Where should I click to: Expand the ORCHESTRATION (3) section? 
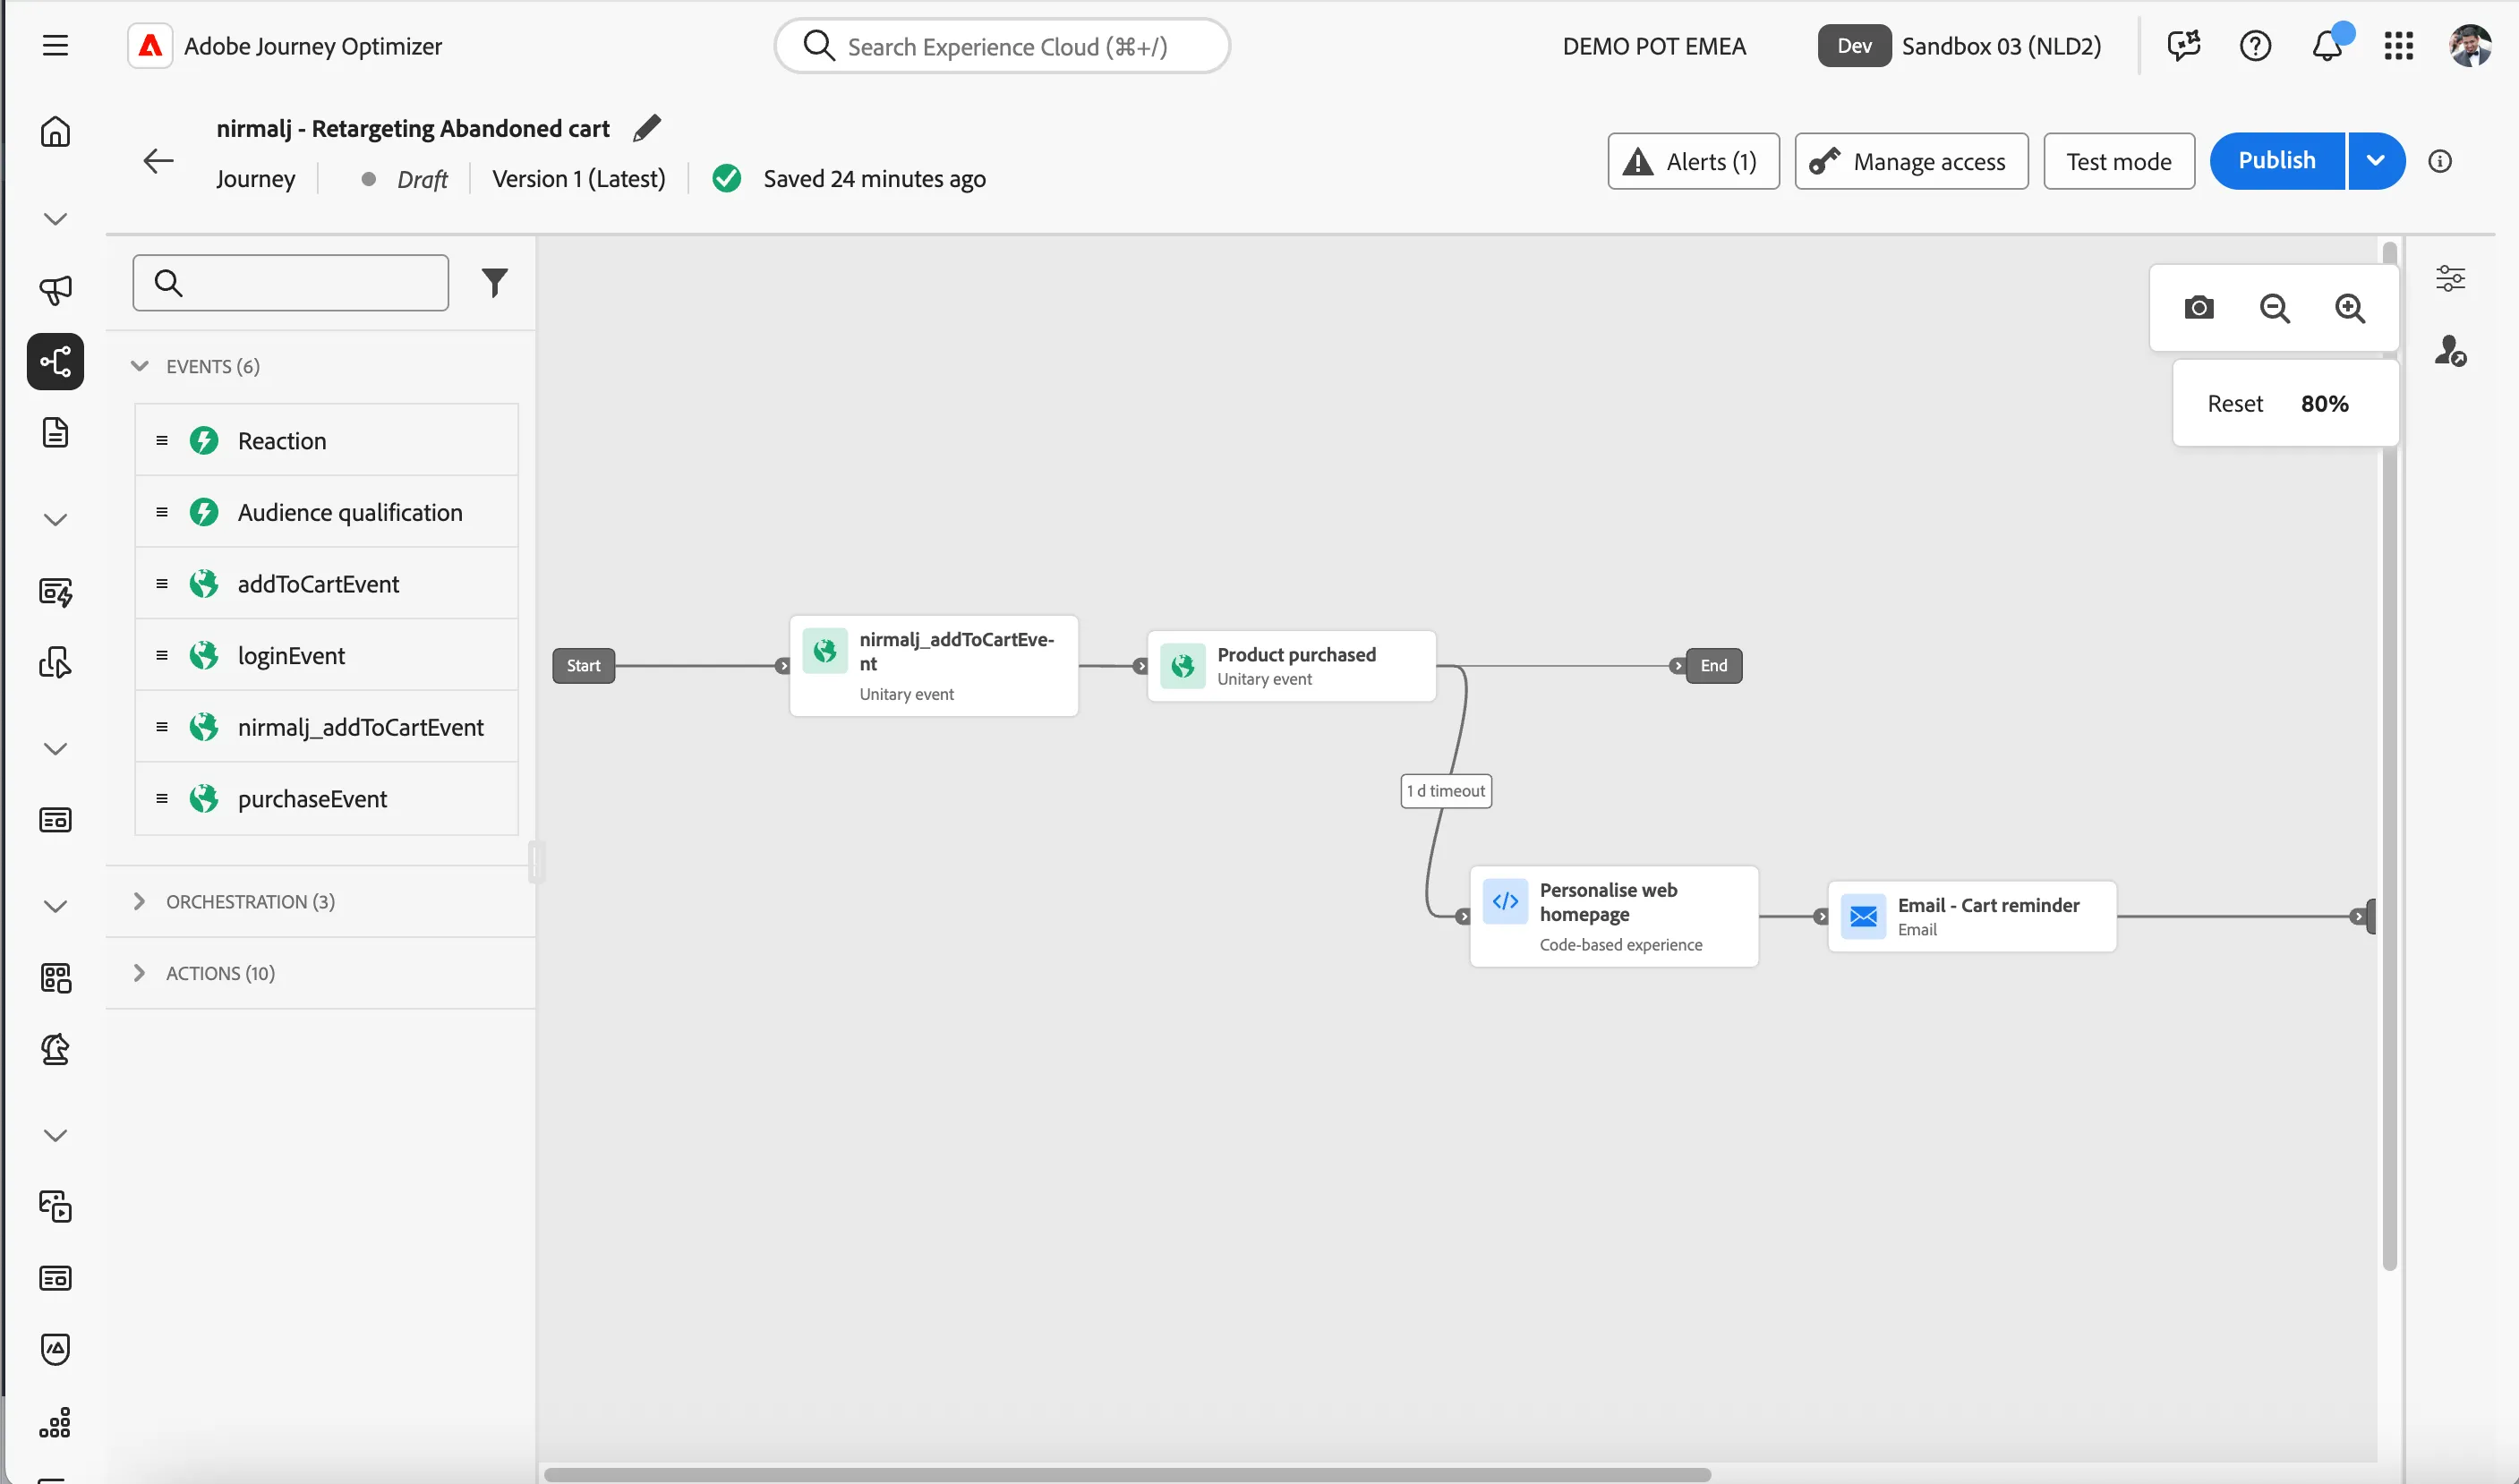(139, 901)
